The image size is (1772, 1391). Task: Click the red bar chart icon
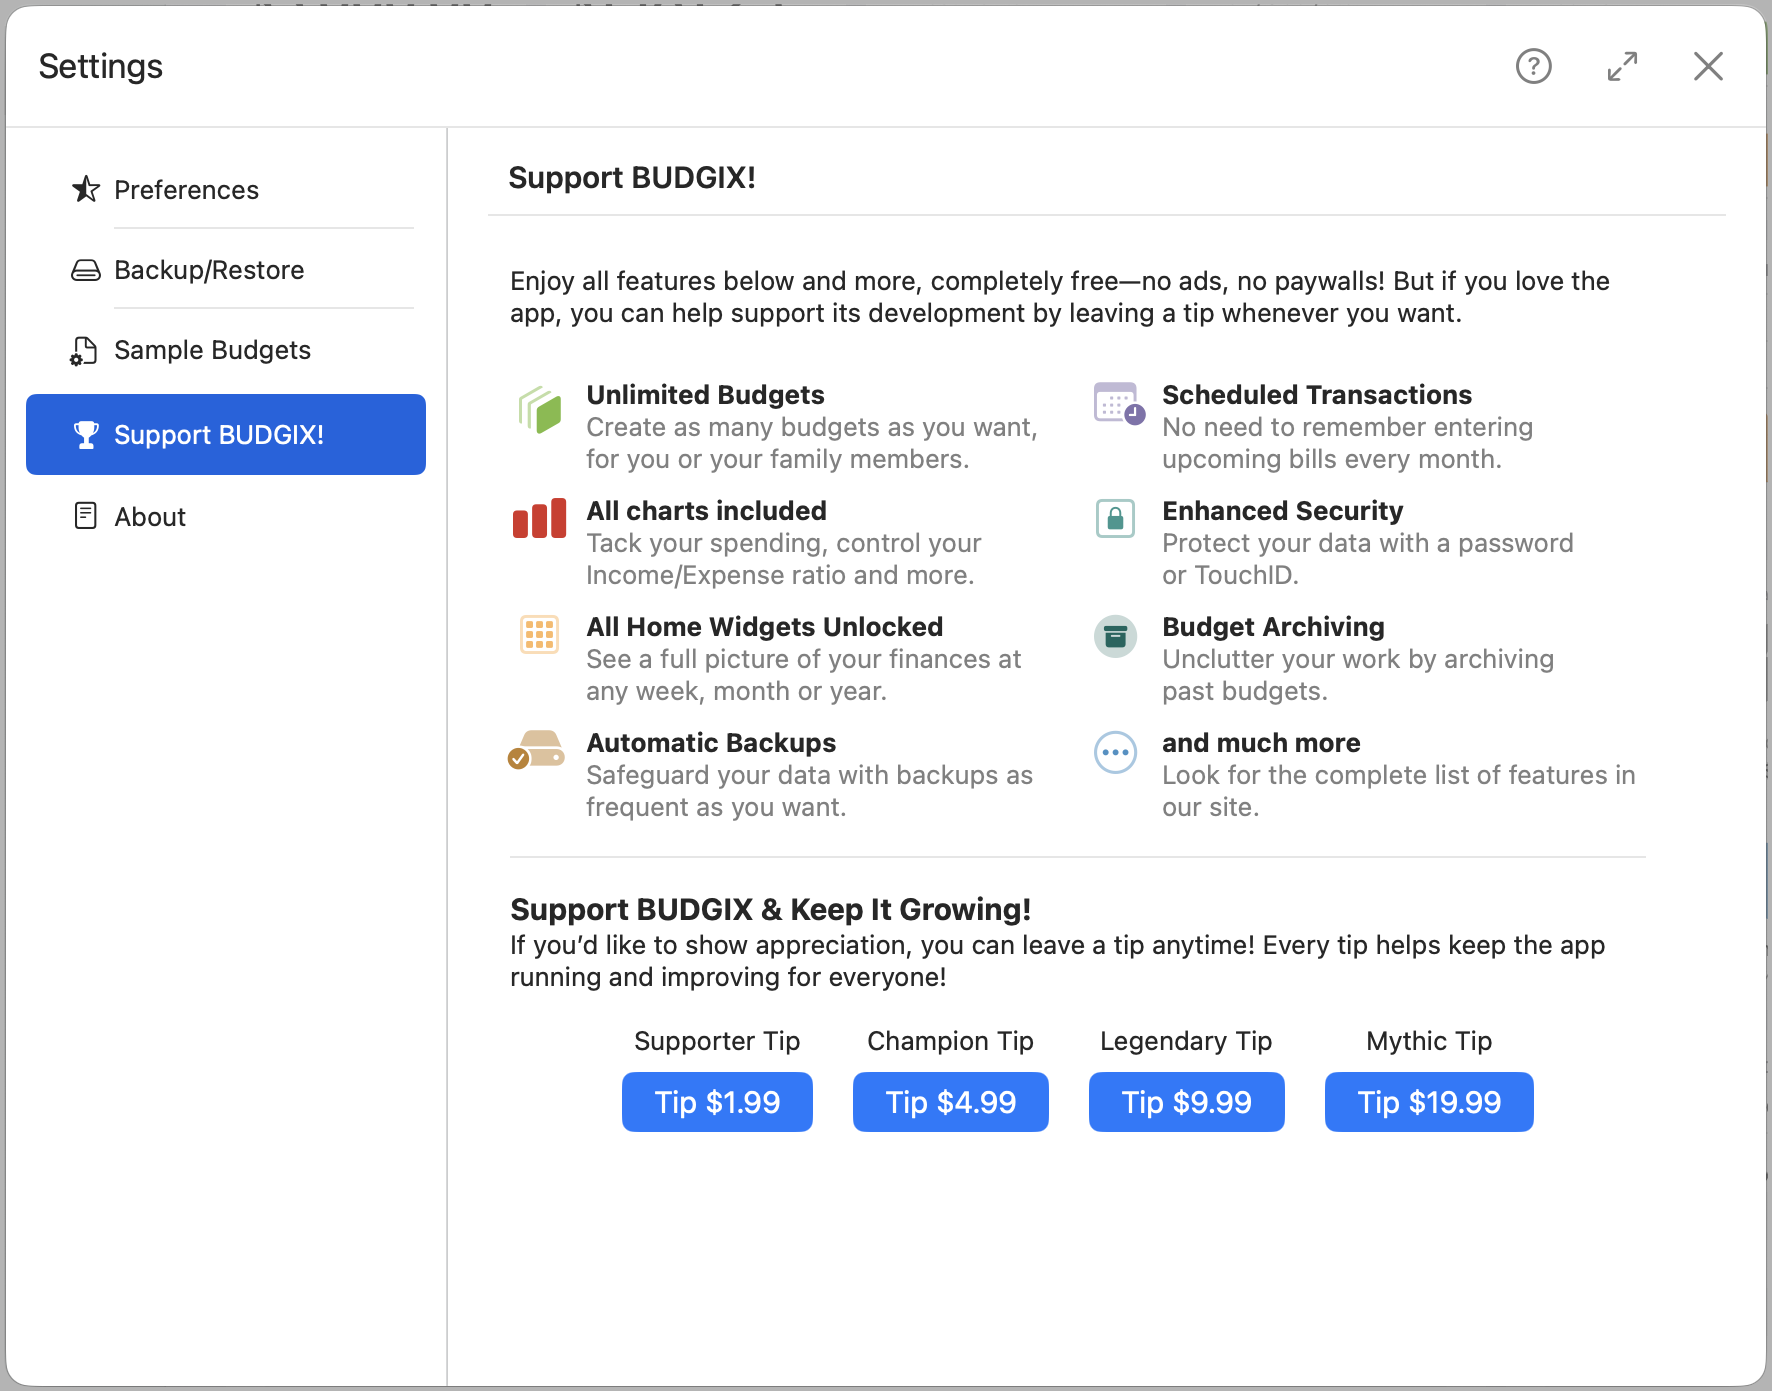(x=538, y=519)
